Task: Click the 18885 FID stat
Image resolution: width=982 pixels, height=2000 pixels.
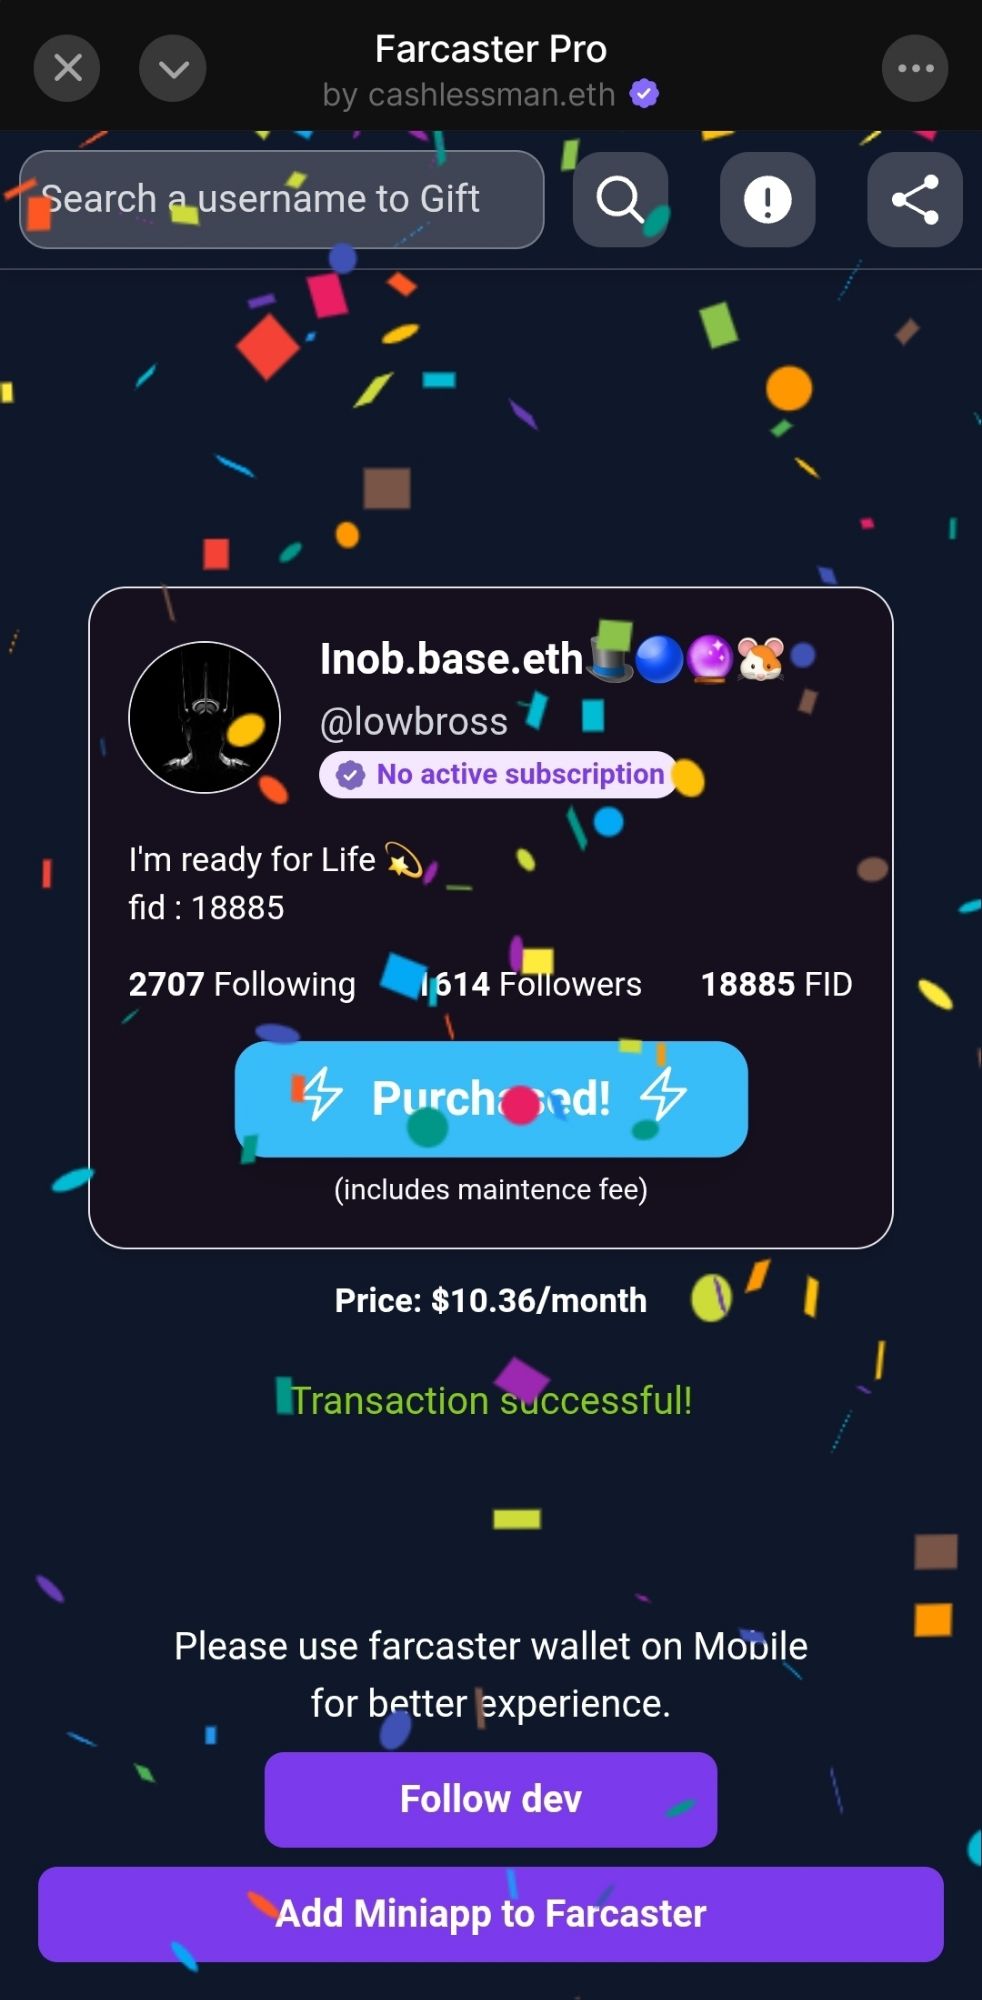Action: pyautogui.click(x=777, y=984)
